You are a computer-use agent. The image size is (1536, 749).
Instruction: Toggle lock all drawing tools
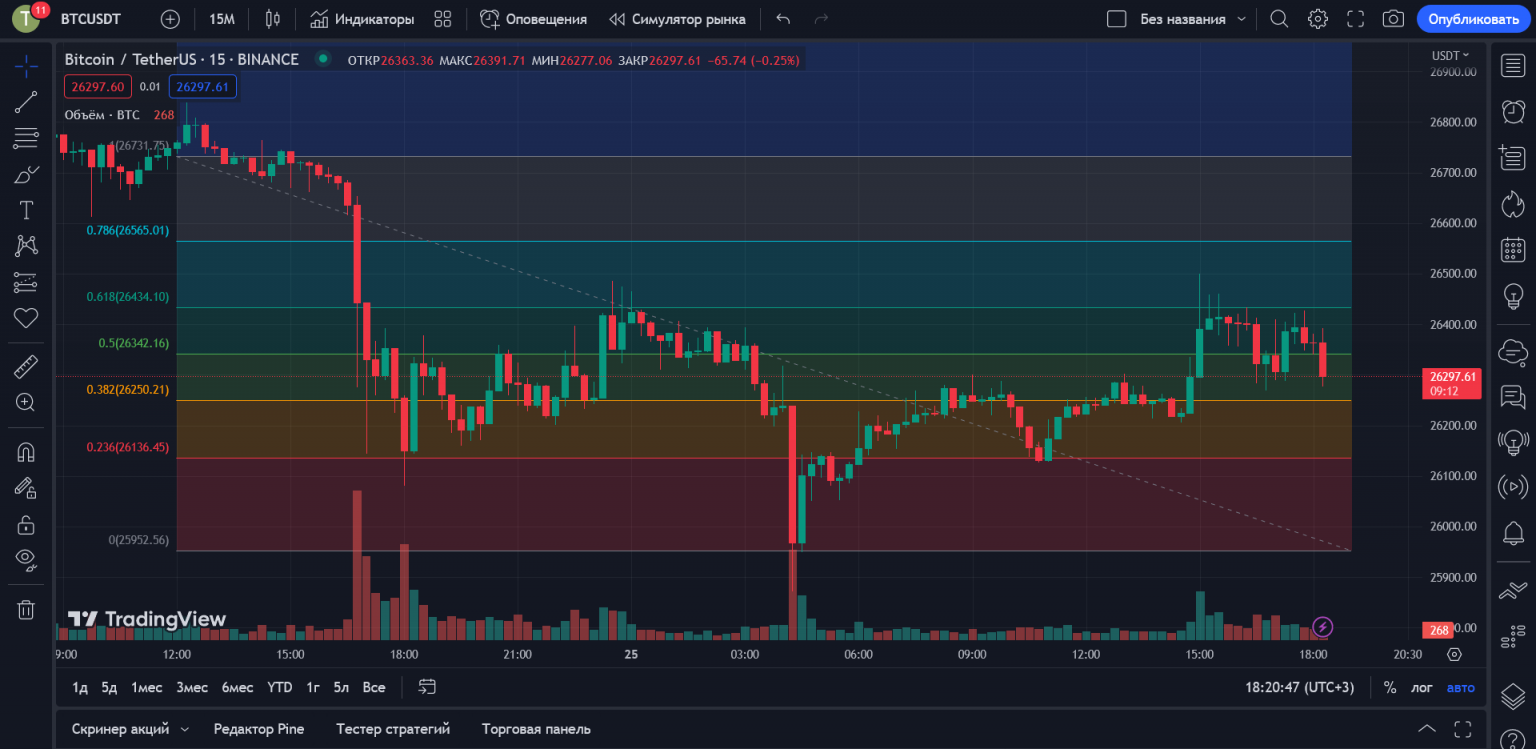26,524
